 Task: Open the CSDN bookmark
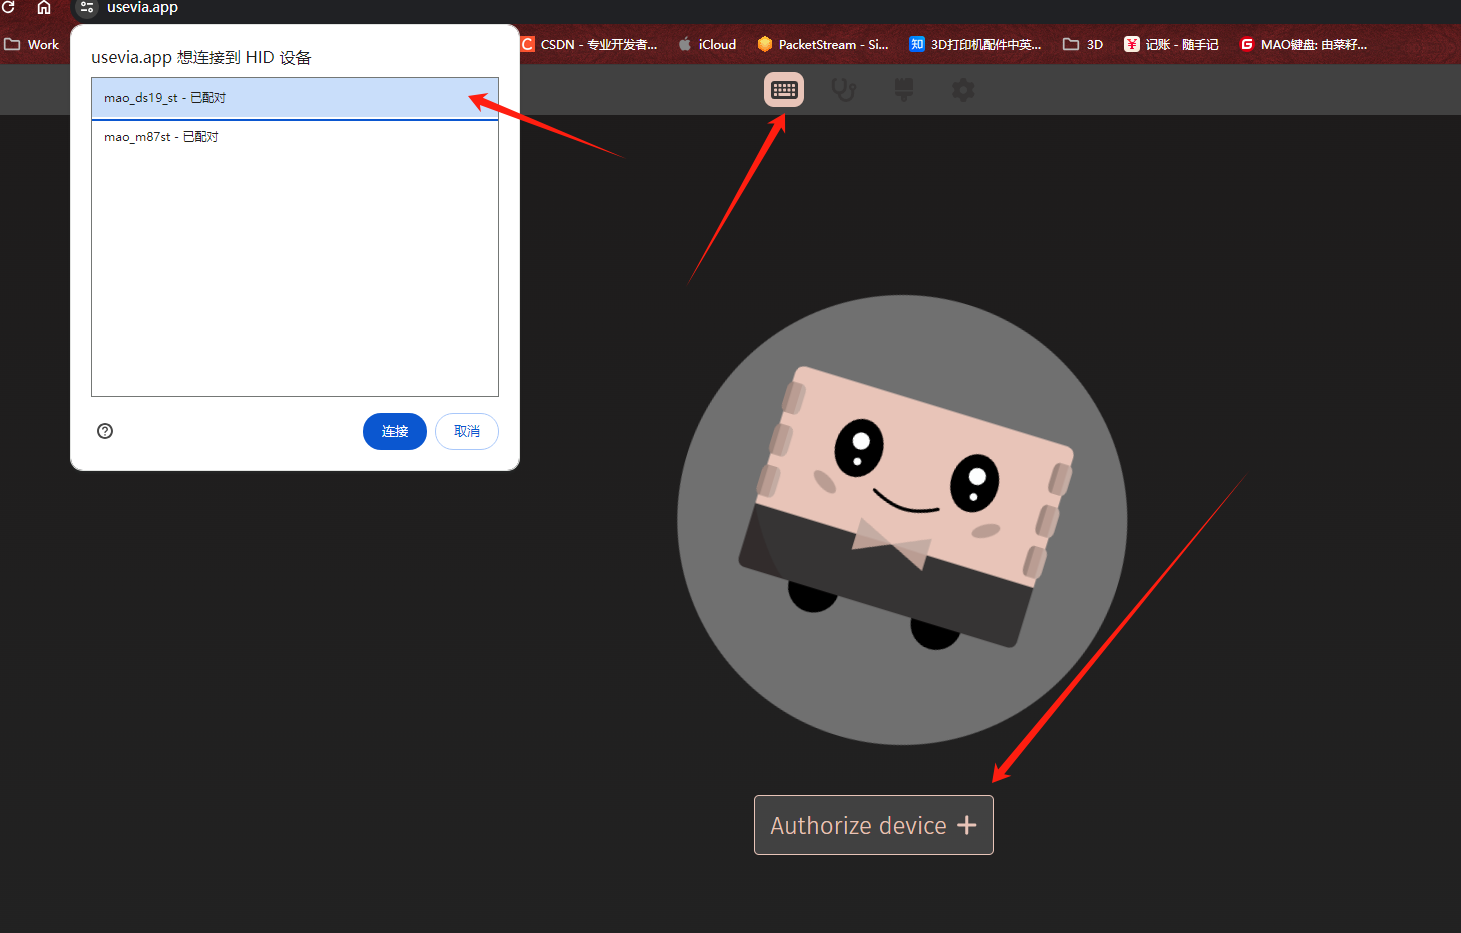pyautogui.click(x=589, y=44)
